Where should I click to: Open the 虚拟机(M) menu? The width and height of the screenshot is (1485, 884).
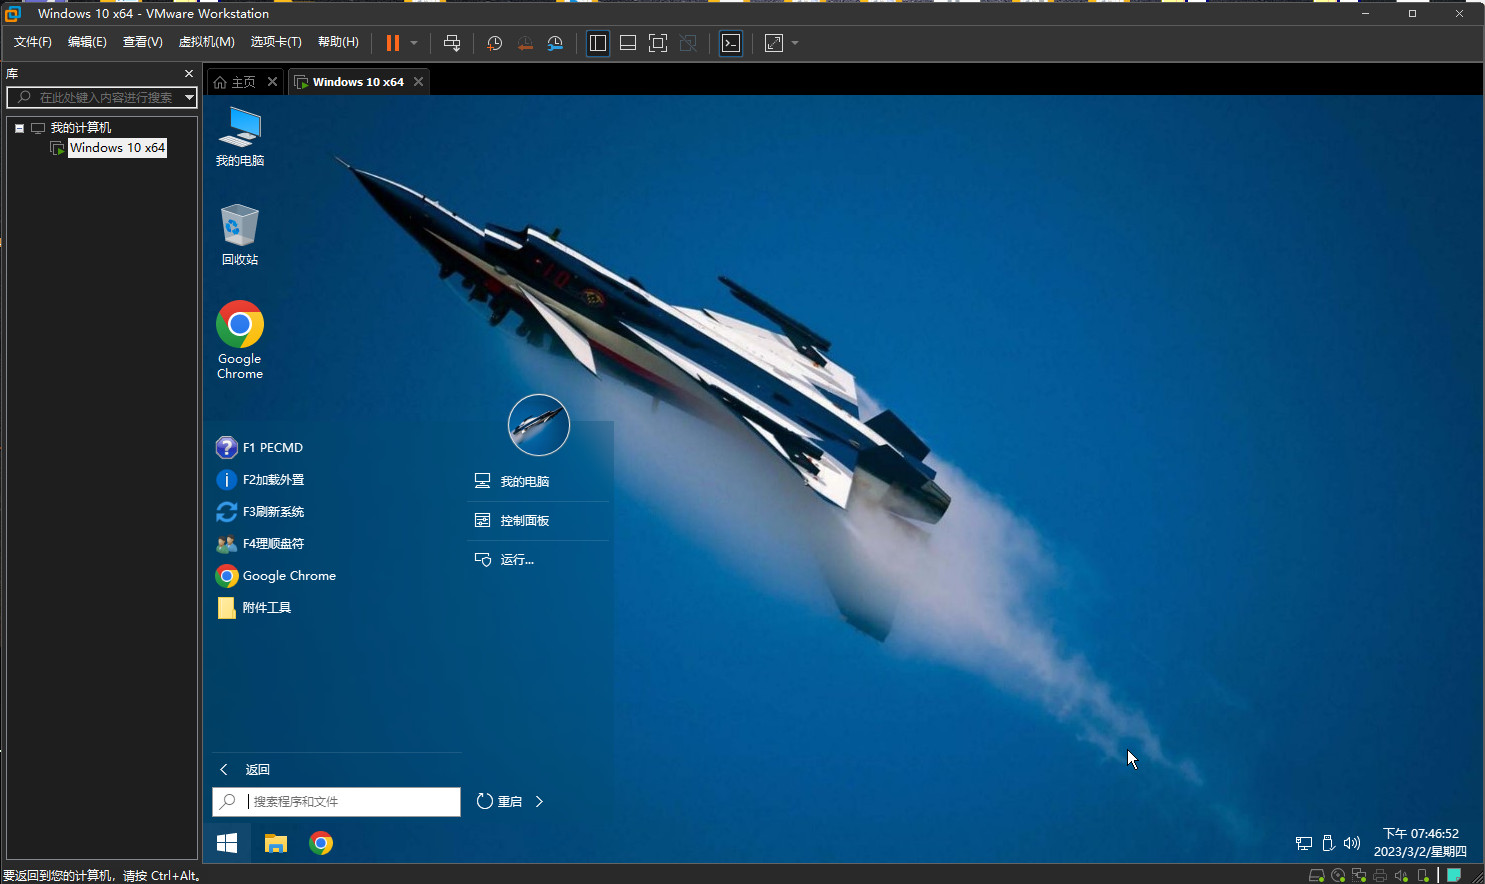(207, 42)
